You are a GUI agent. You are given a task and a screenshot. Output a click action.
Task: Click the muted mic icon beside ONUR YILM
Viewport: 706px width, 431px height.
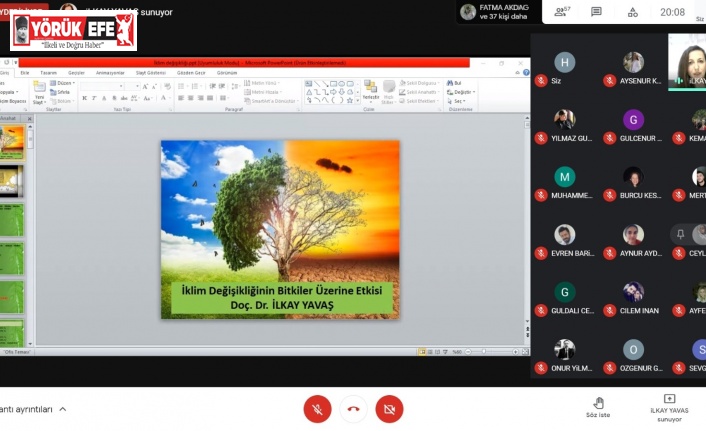point(541,368)
